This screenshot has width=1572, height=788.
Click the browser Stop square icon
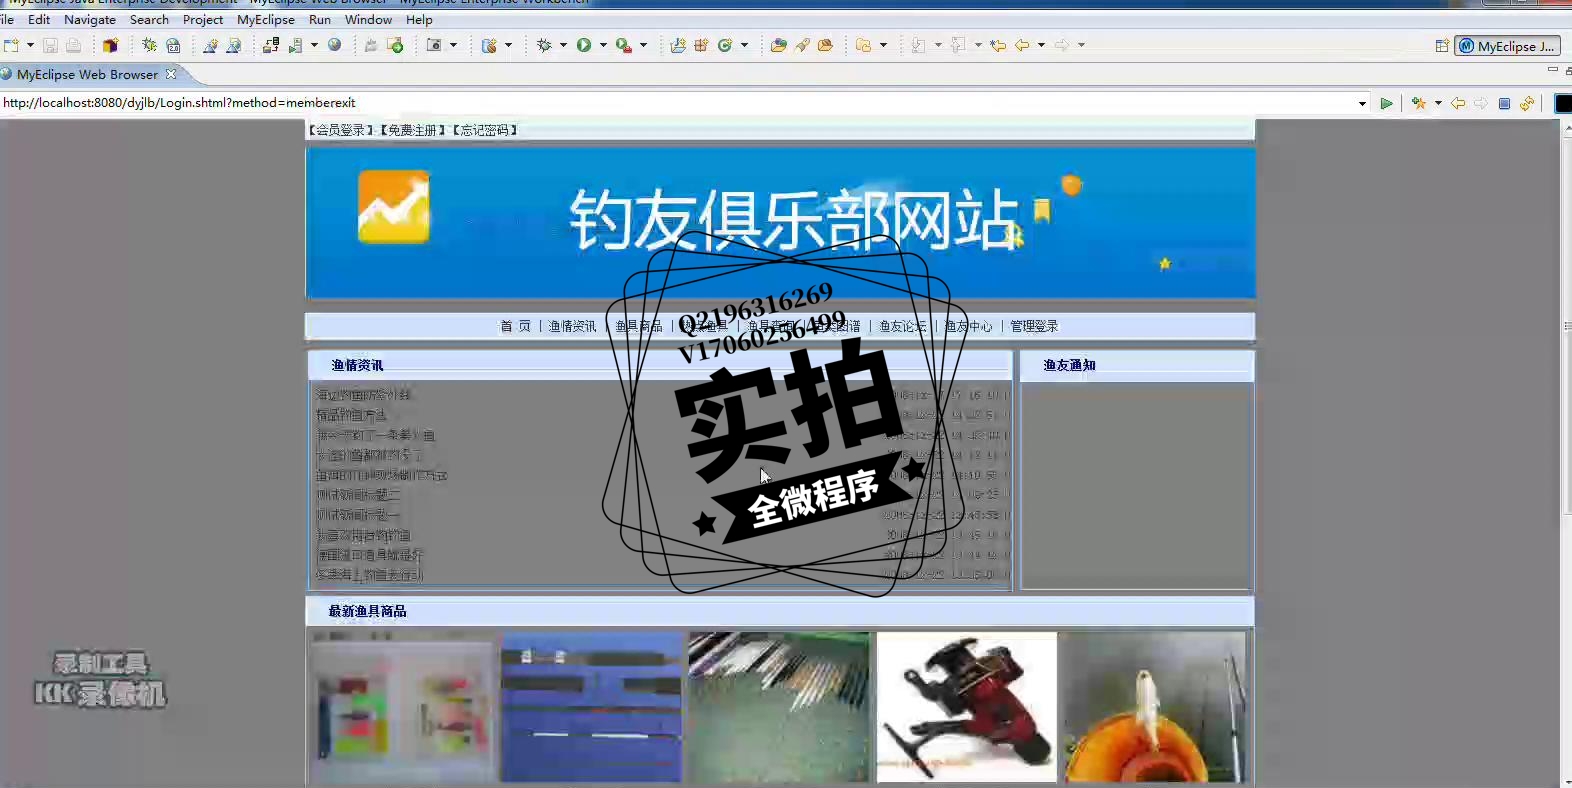pyautogui.click(x=1504, y=103)
